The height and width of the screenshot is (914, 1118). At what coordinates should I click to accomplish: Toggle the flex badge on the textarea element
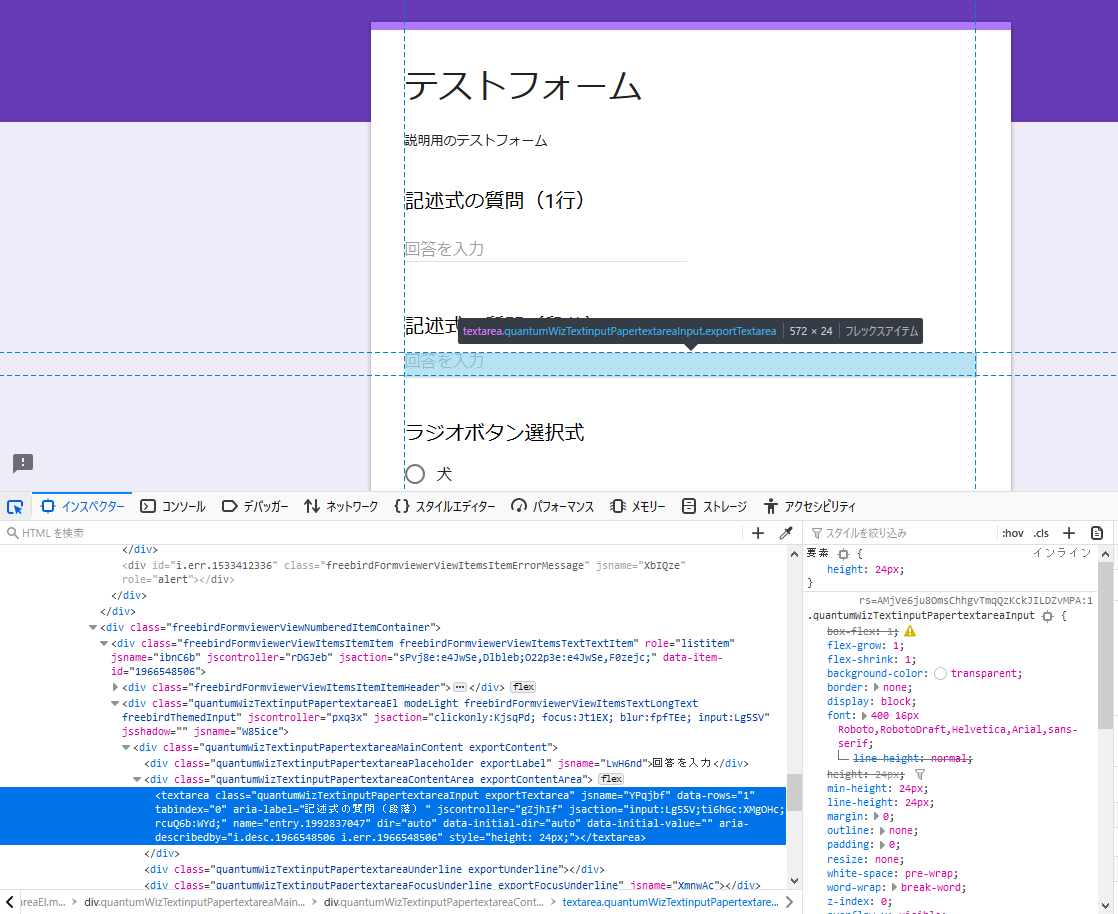[x=610, y=779]
